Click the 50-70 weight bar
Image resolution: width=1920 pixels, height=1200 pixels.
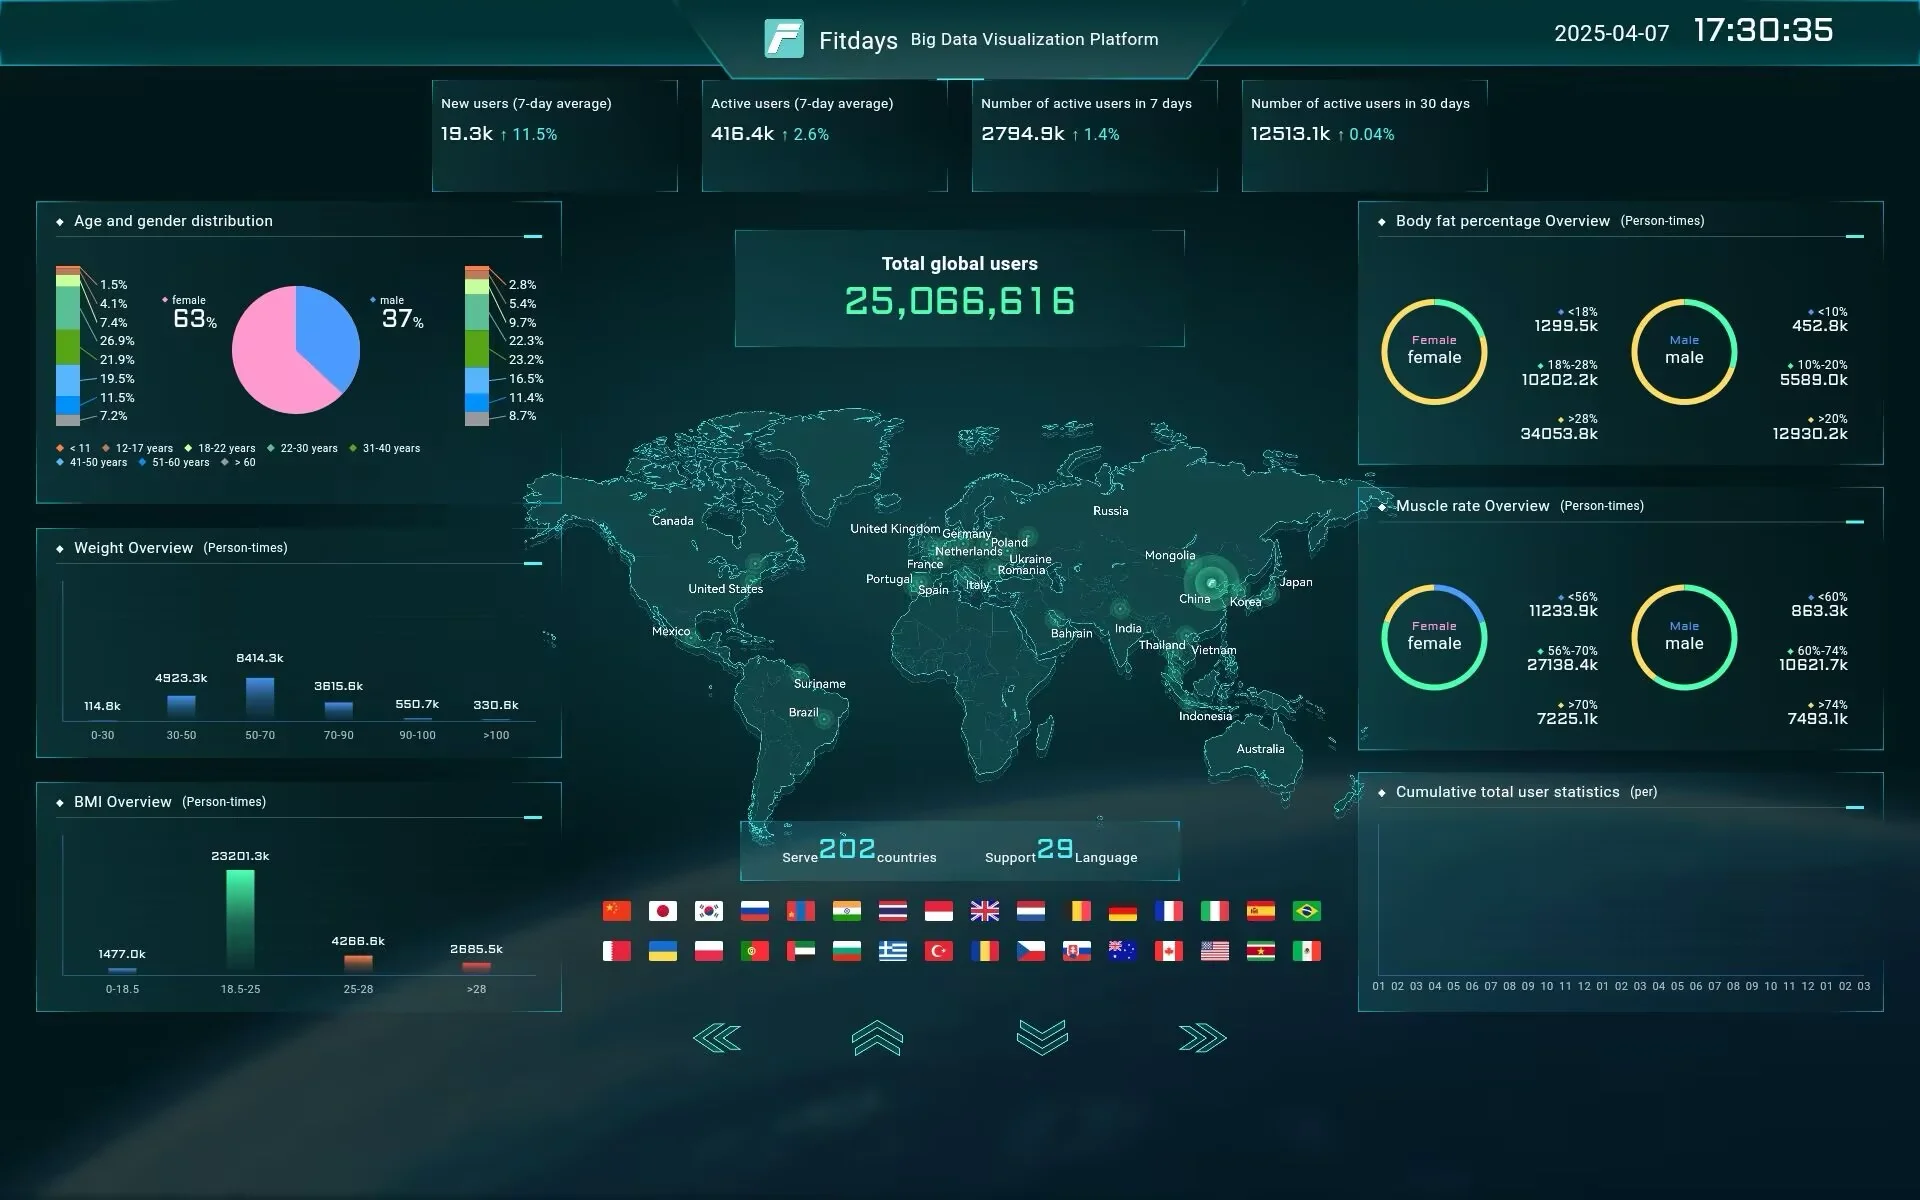coord(260,697)
